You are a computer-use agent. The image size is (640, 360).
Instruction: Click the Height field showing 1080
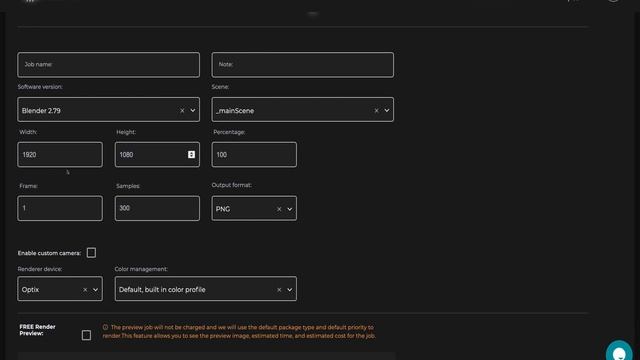157,155
